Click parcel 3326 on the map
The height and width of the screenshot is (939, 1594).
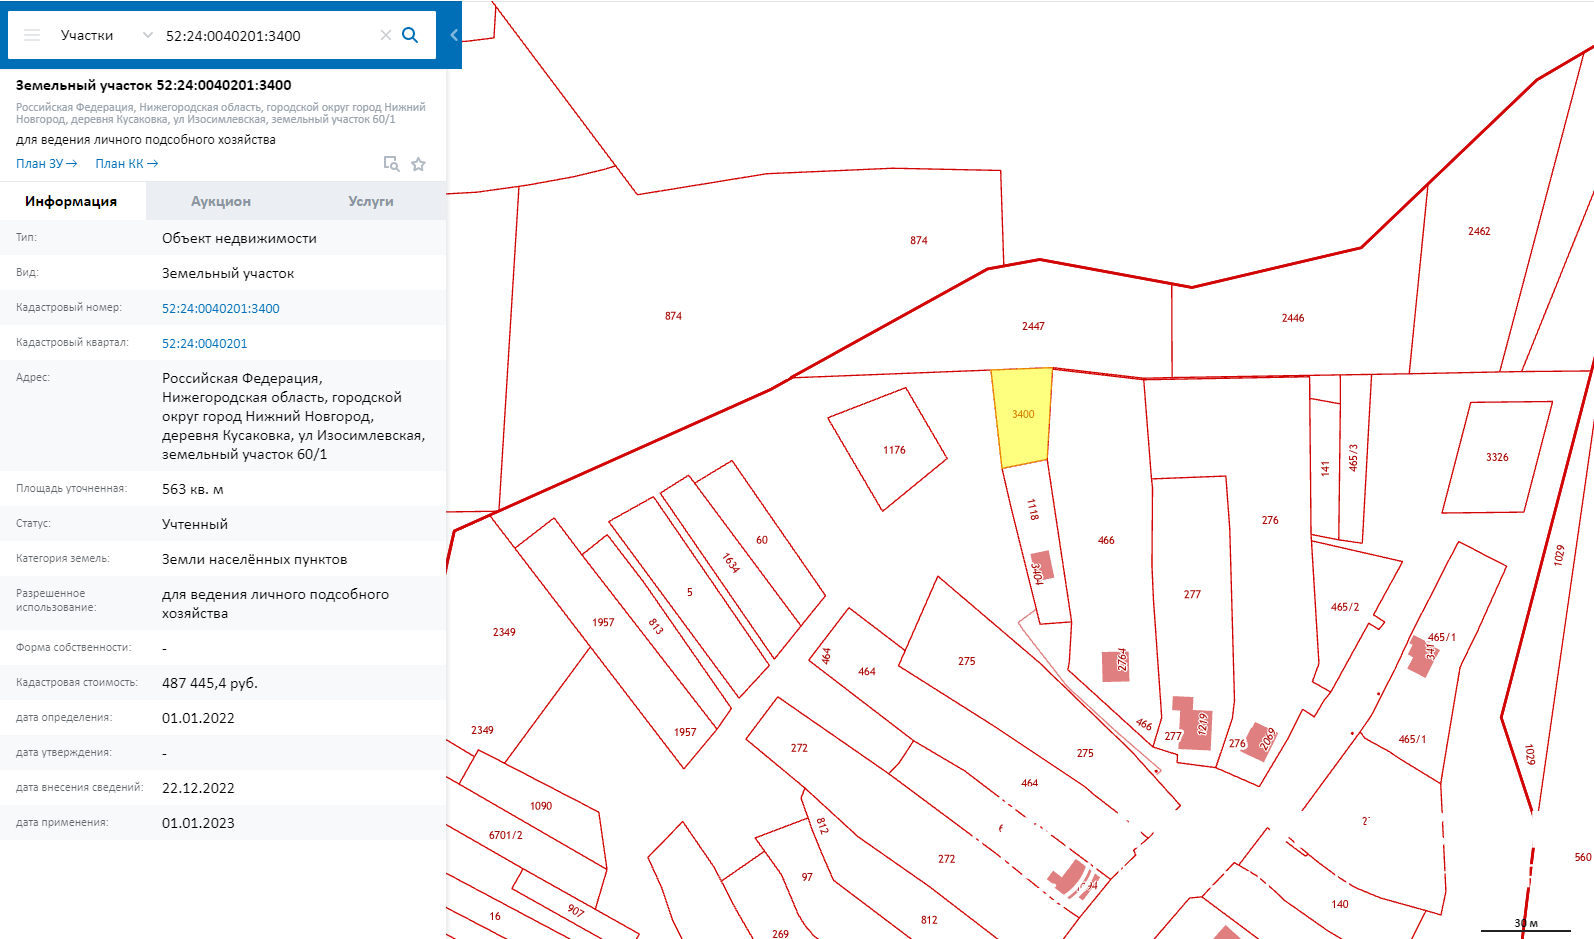pyautogui.click(x=1497, y=457)
